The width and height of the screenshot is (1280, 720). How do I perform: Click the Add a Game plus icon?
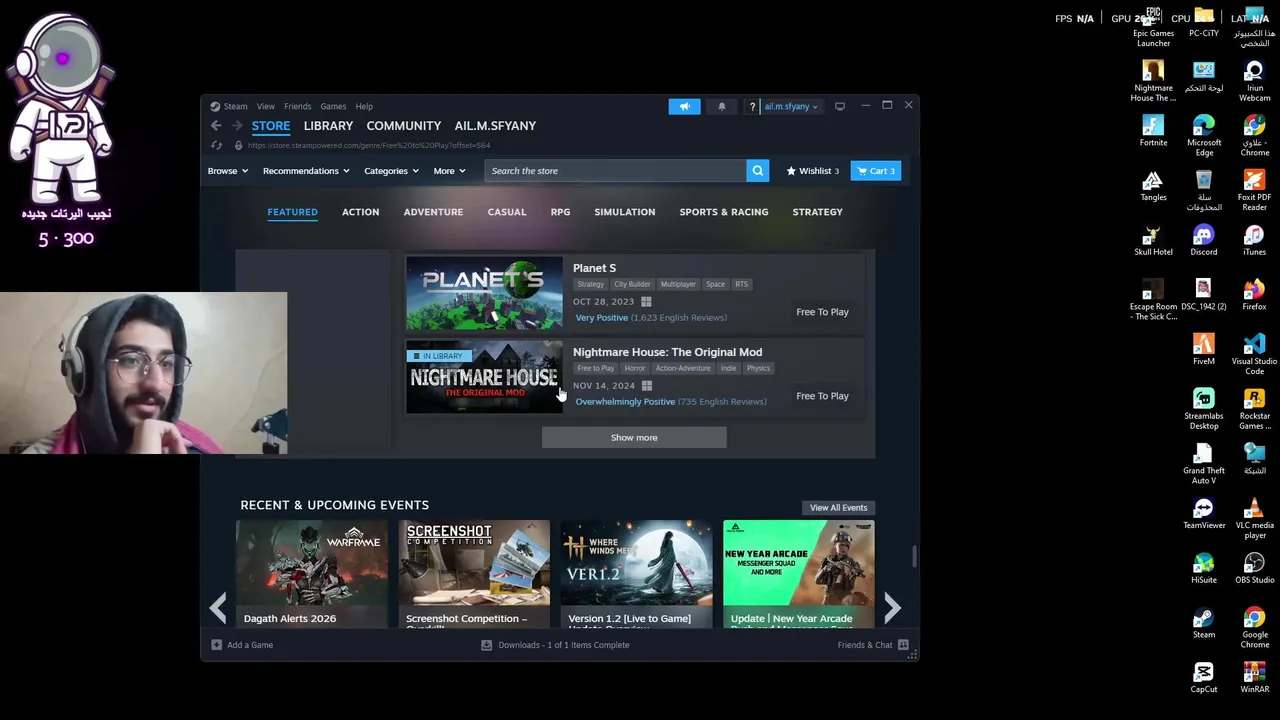click(216, 645)
